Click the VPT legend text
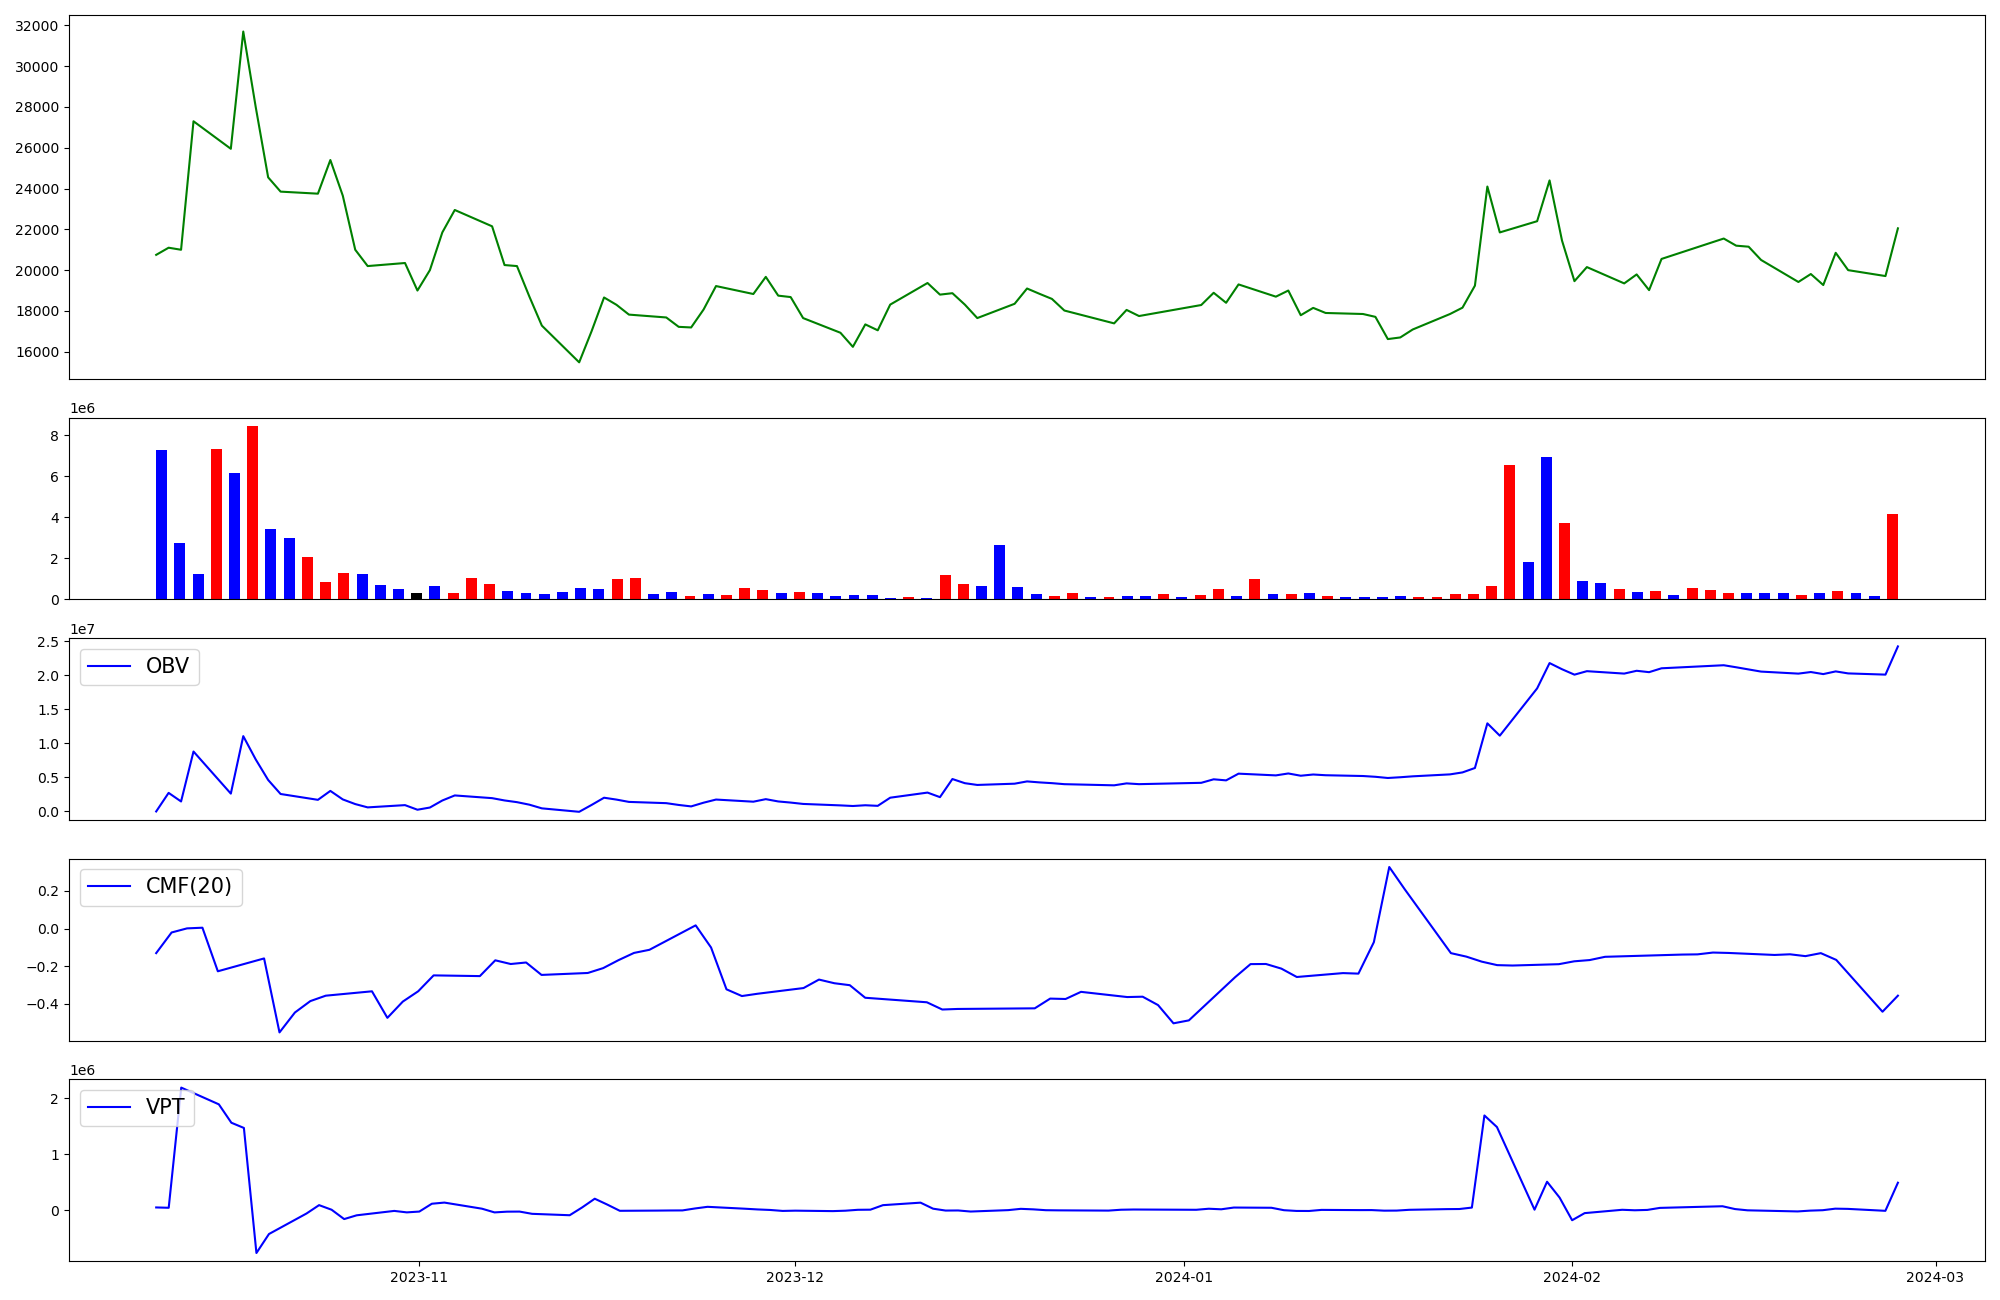The width and height of the screenshot is (2000, 1300). [x=165, y=1107]
